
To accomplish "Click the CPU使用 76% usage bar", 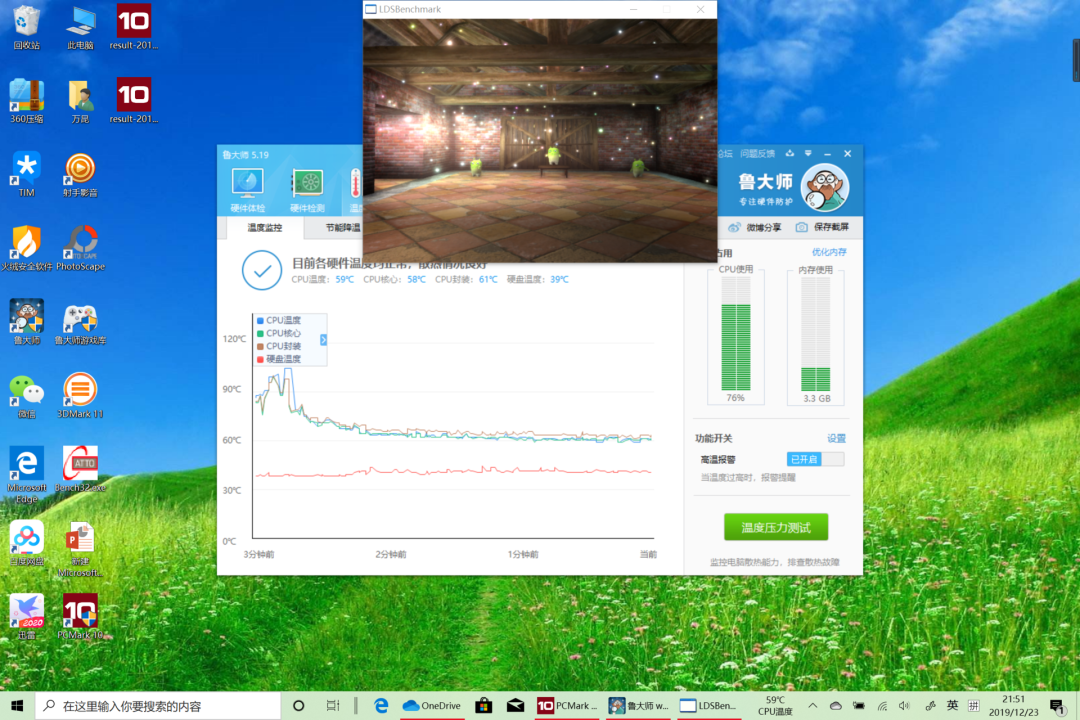I will tap(736, 335).
